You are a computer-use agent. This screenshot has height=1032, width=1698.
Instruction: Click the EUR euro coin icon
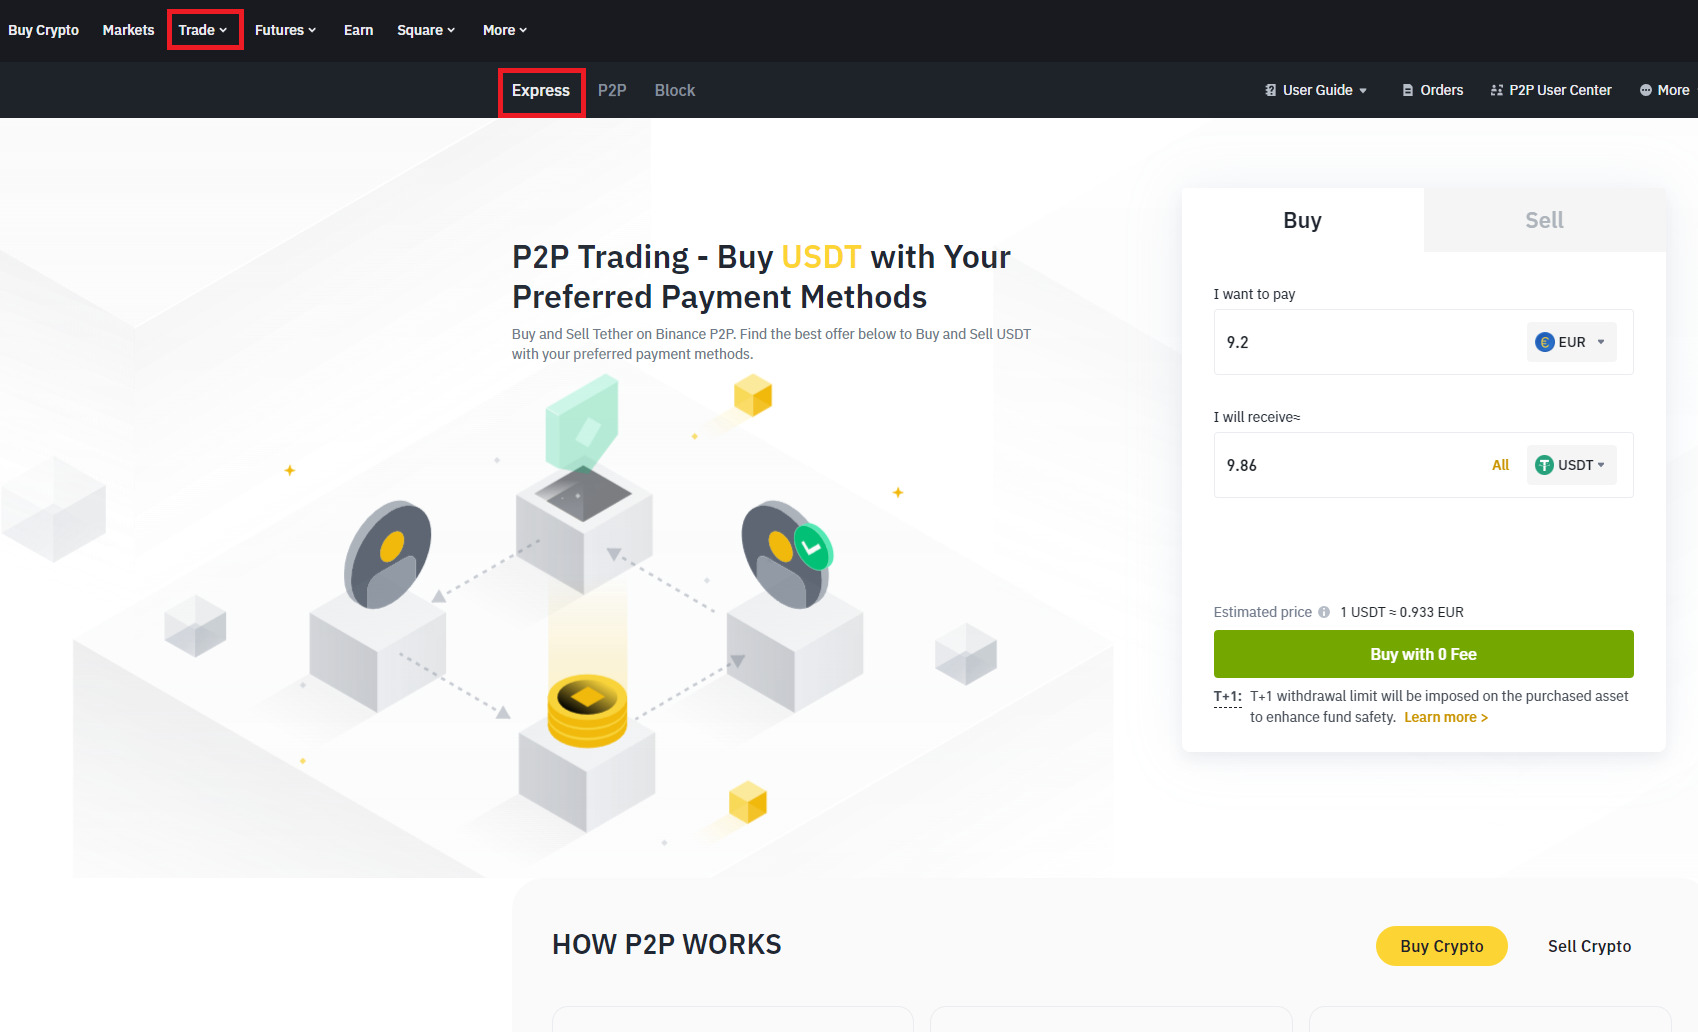1545,342
